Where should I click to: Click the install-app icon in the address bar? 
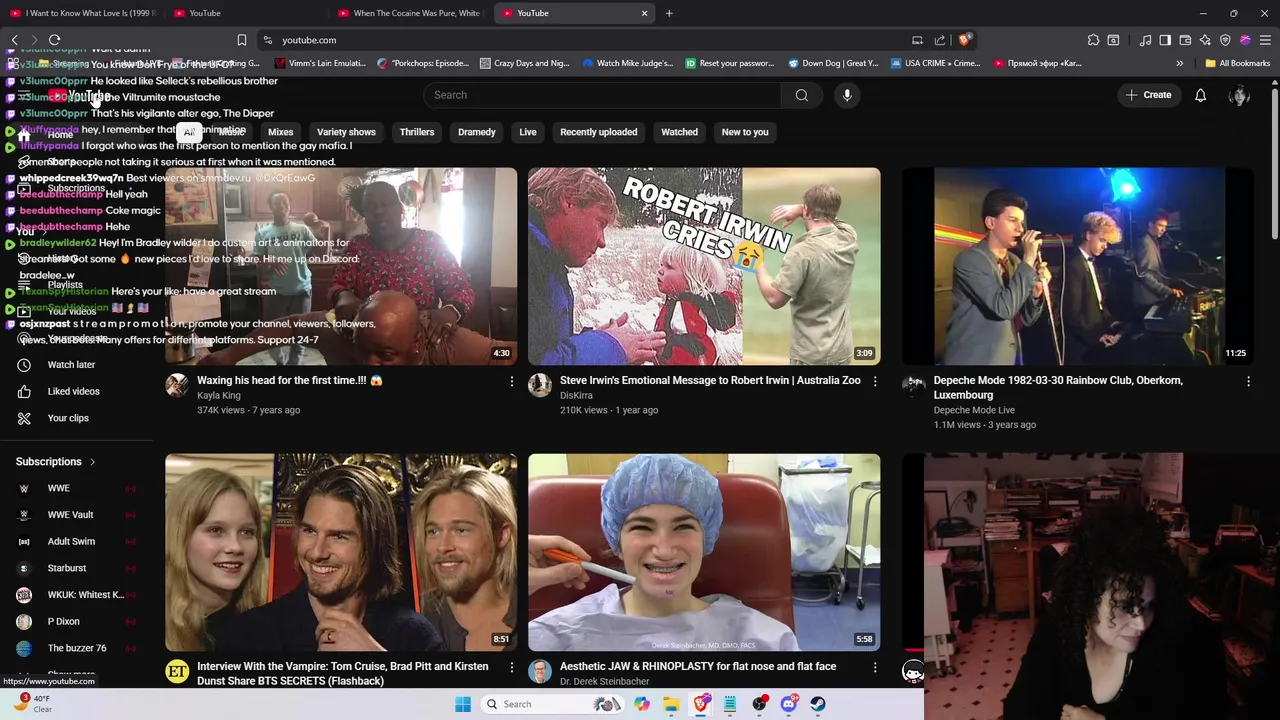[917, 40]
